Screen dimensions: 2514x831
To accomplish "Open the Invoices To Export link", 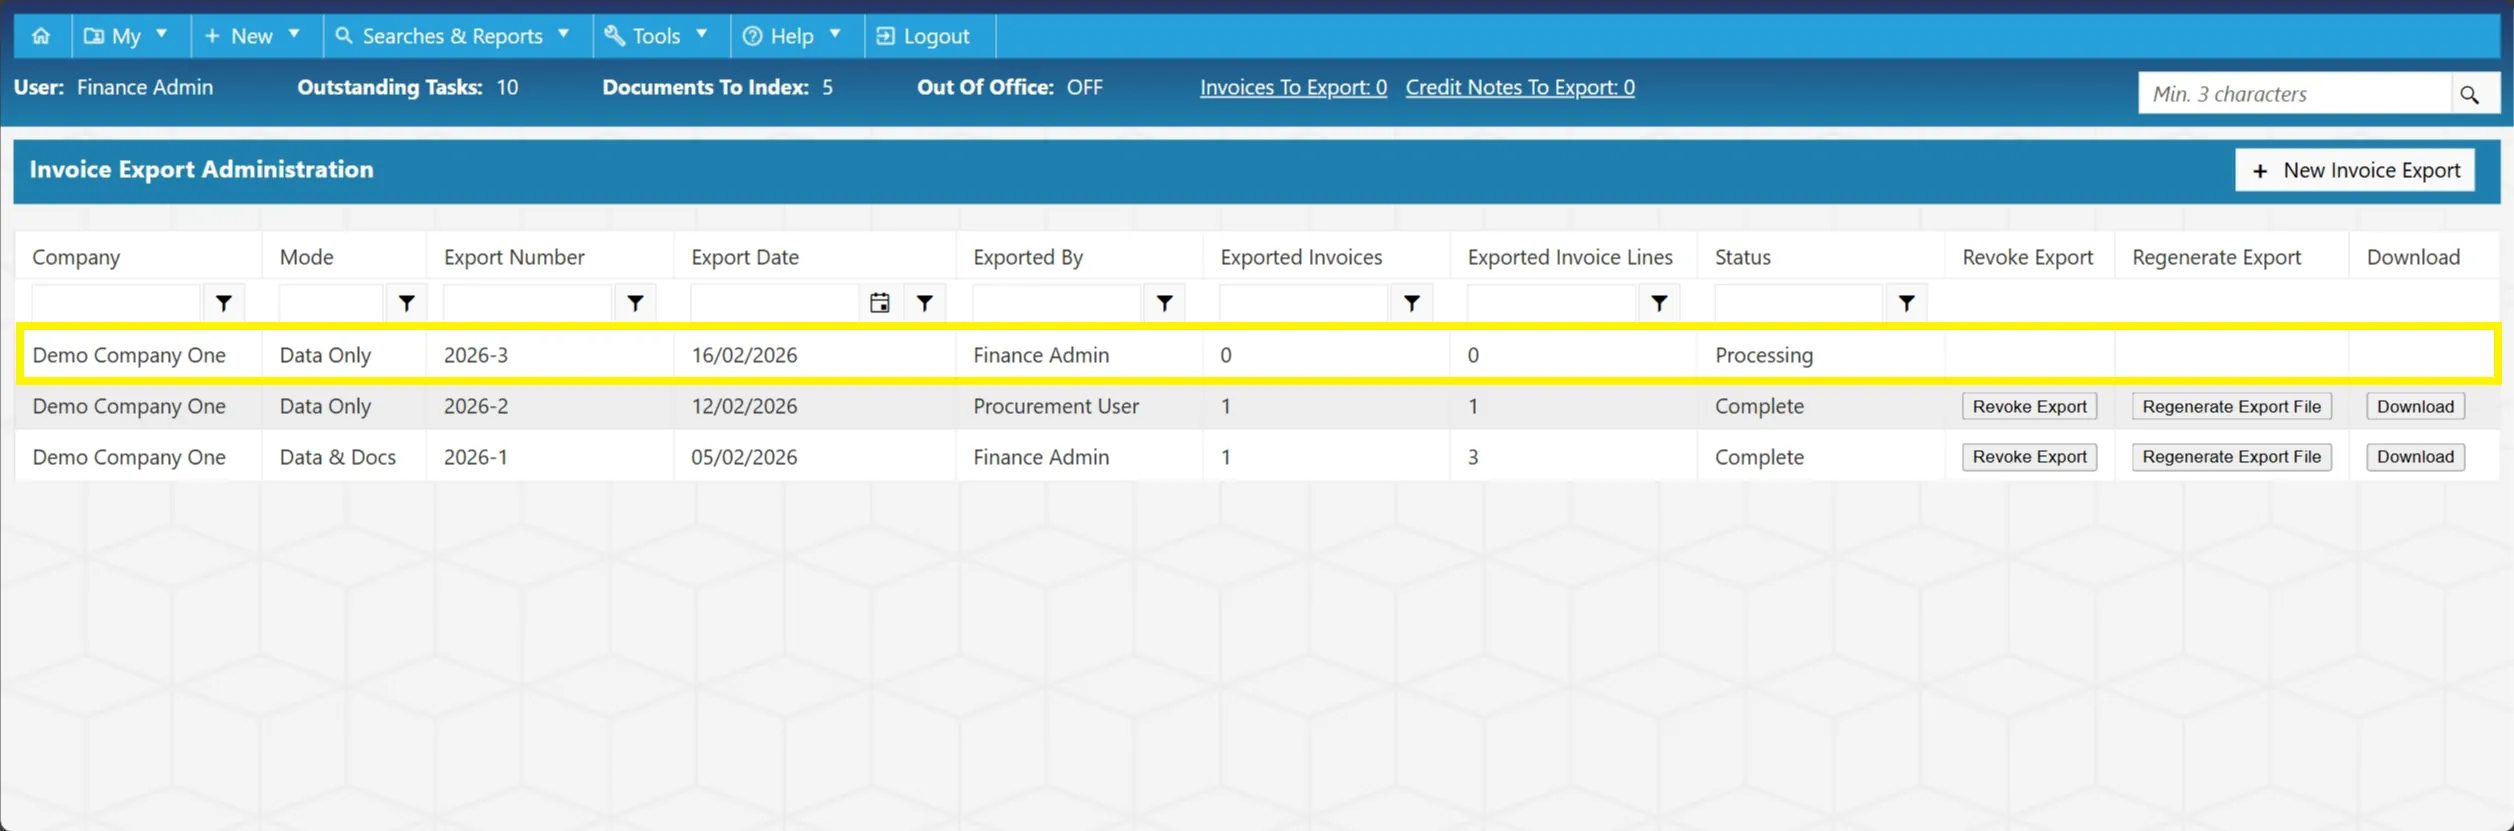I will 1293,87.
